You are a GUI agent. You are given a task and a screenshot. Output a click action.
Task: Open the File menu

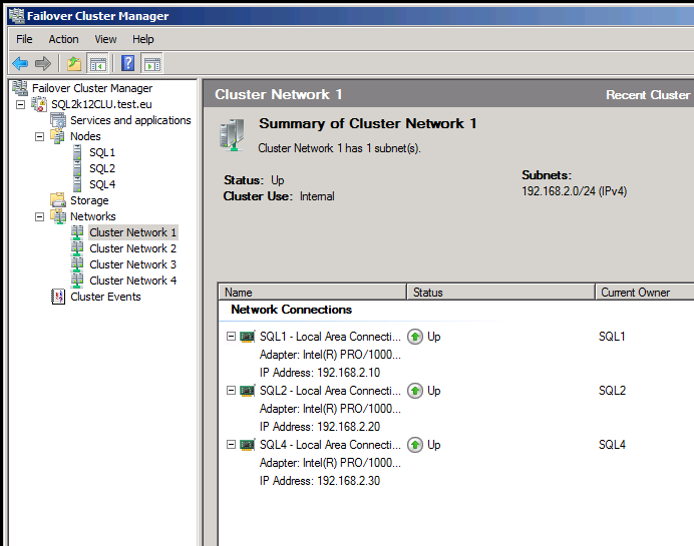pyautogui.click(x=24, y=39)
